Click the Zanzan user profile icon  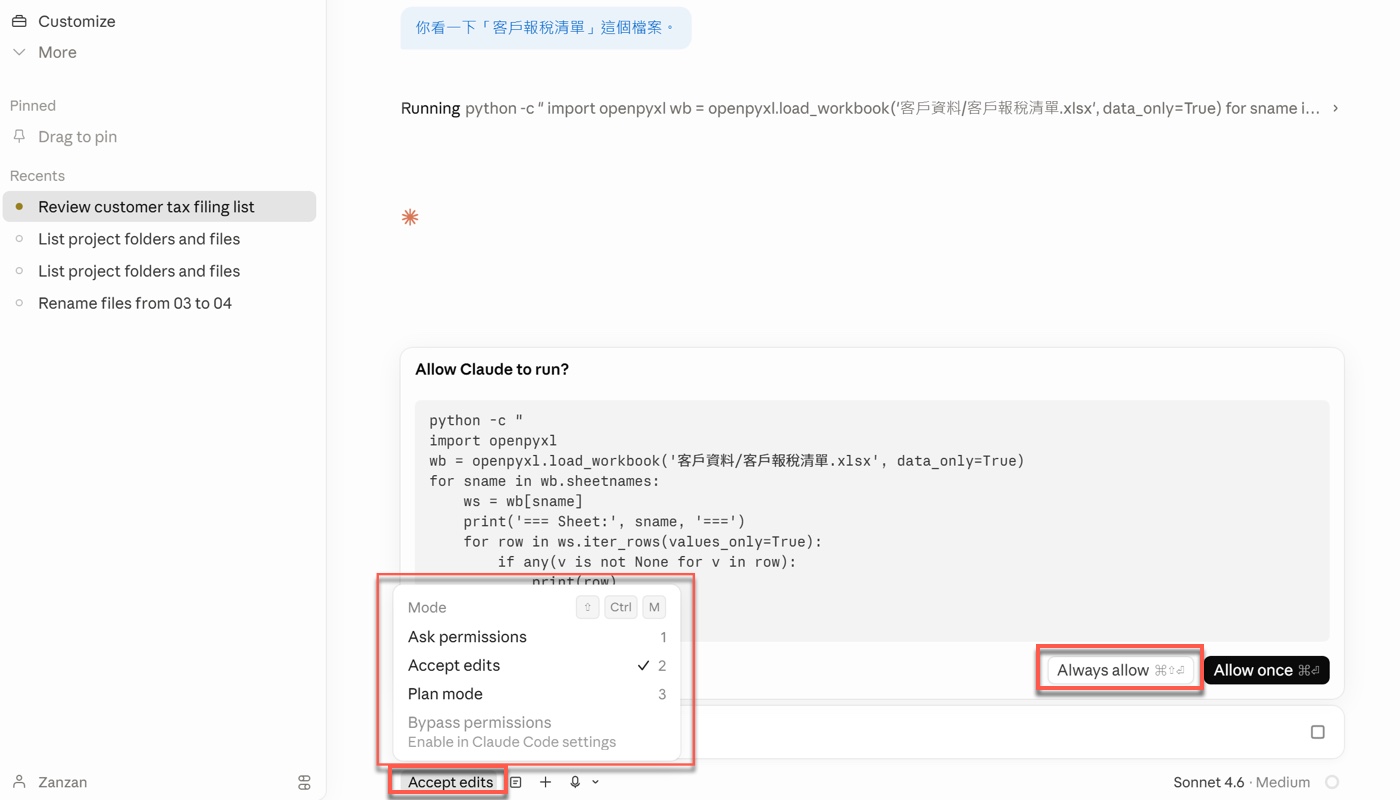pyautogui.click(x=19, y=782)
